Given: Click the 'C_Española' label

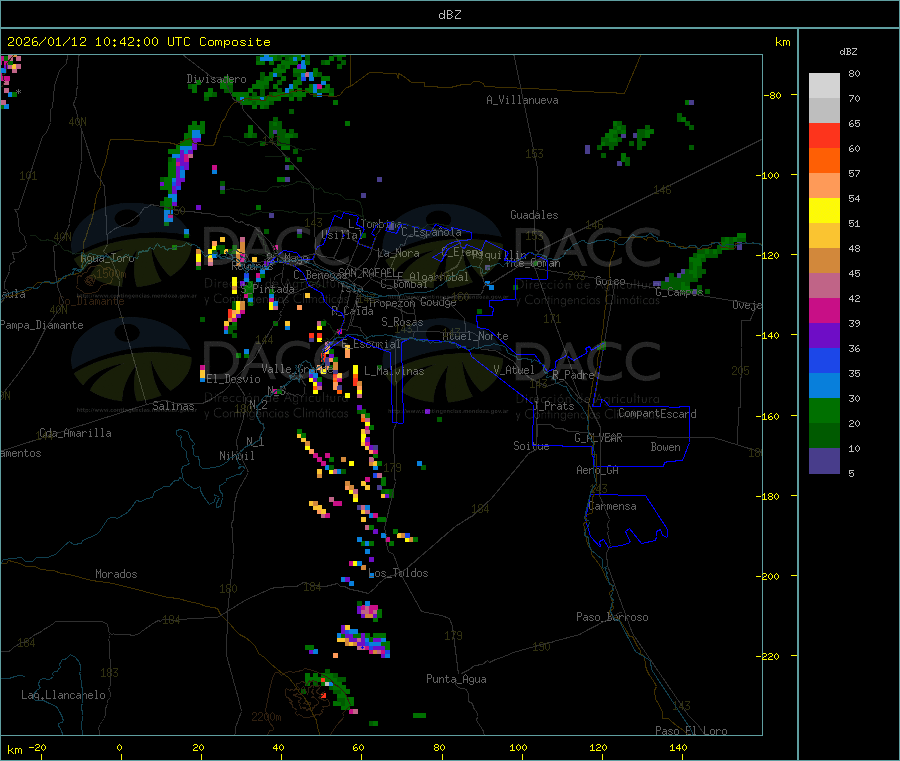Looking at the screenshot, I should click(x=431, y=232).
